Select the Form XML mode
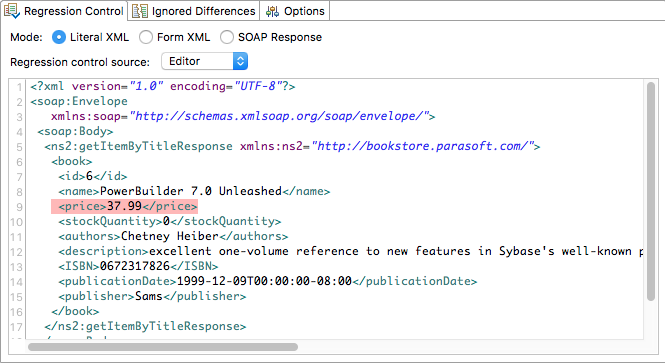The image size is (665, 363). (x=146, y=37)
